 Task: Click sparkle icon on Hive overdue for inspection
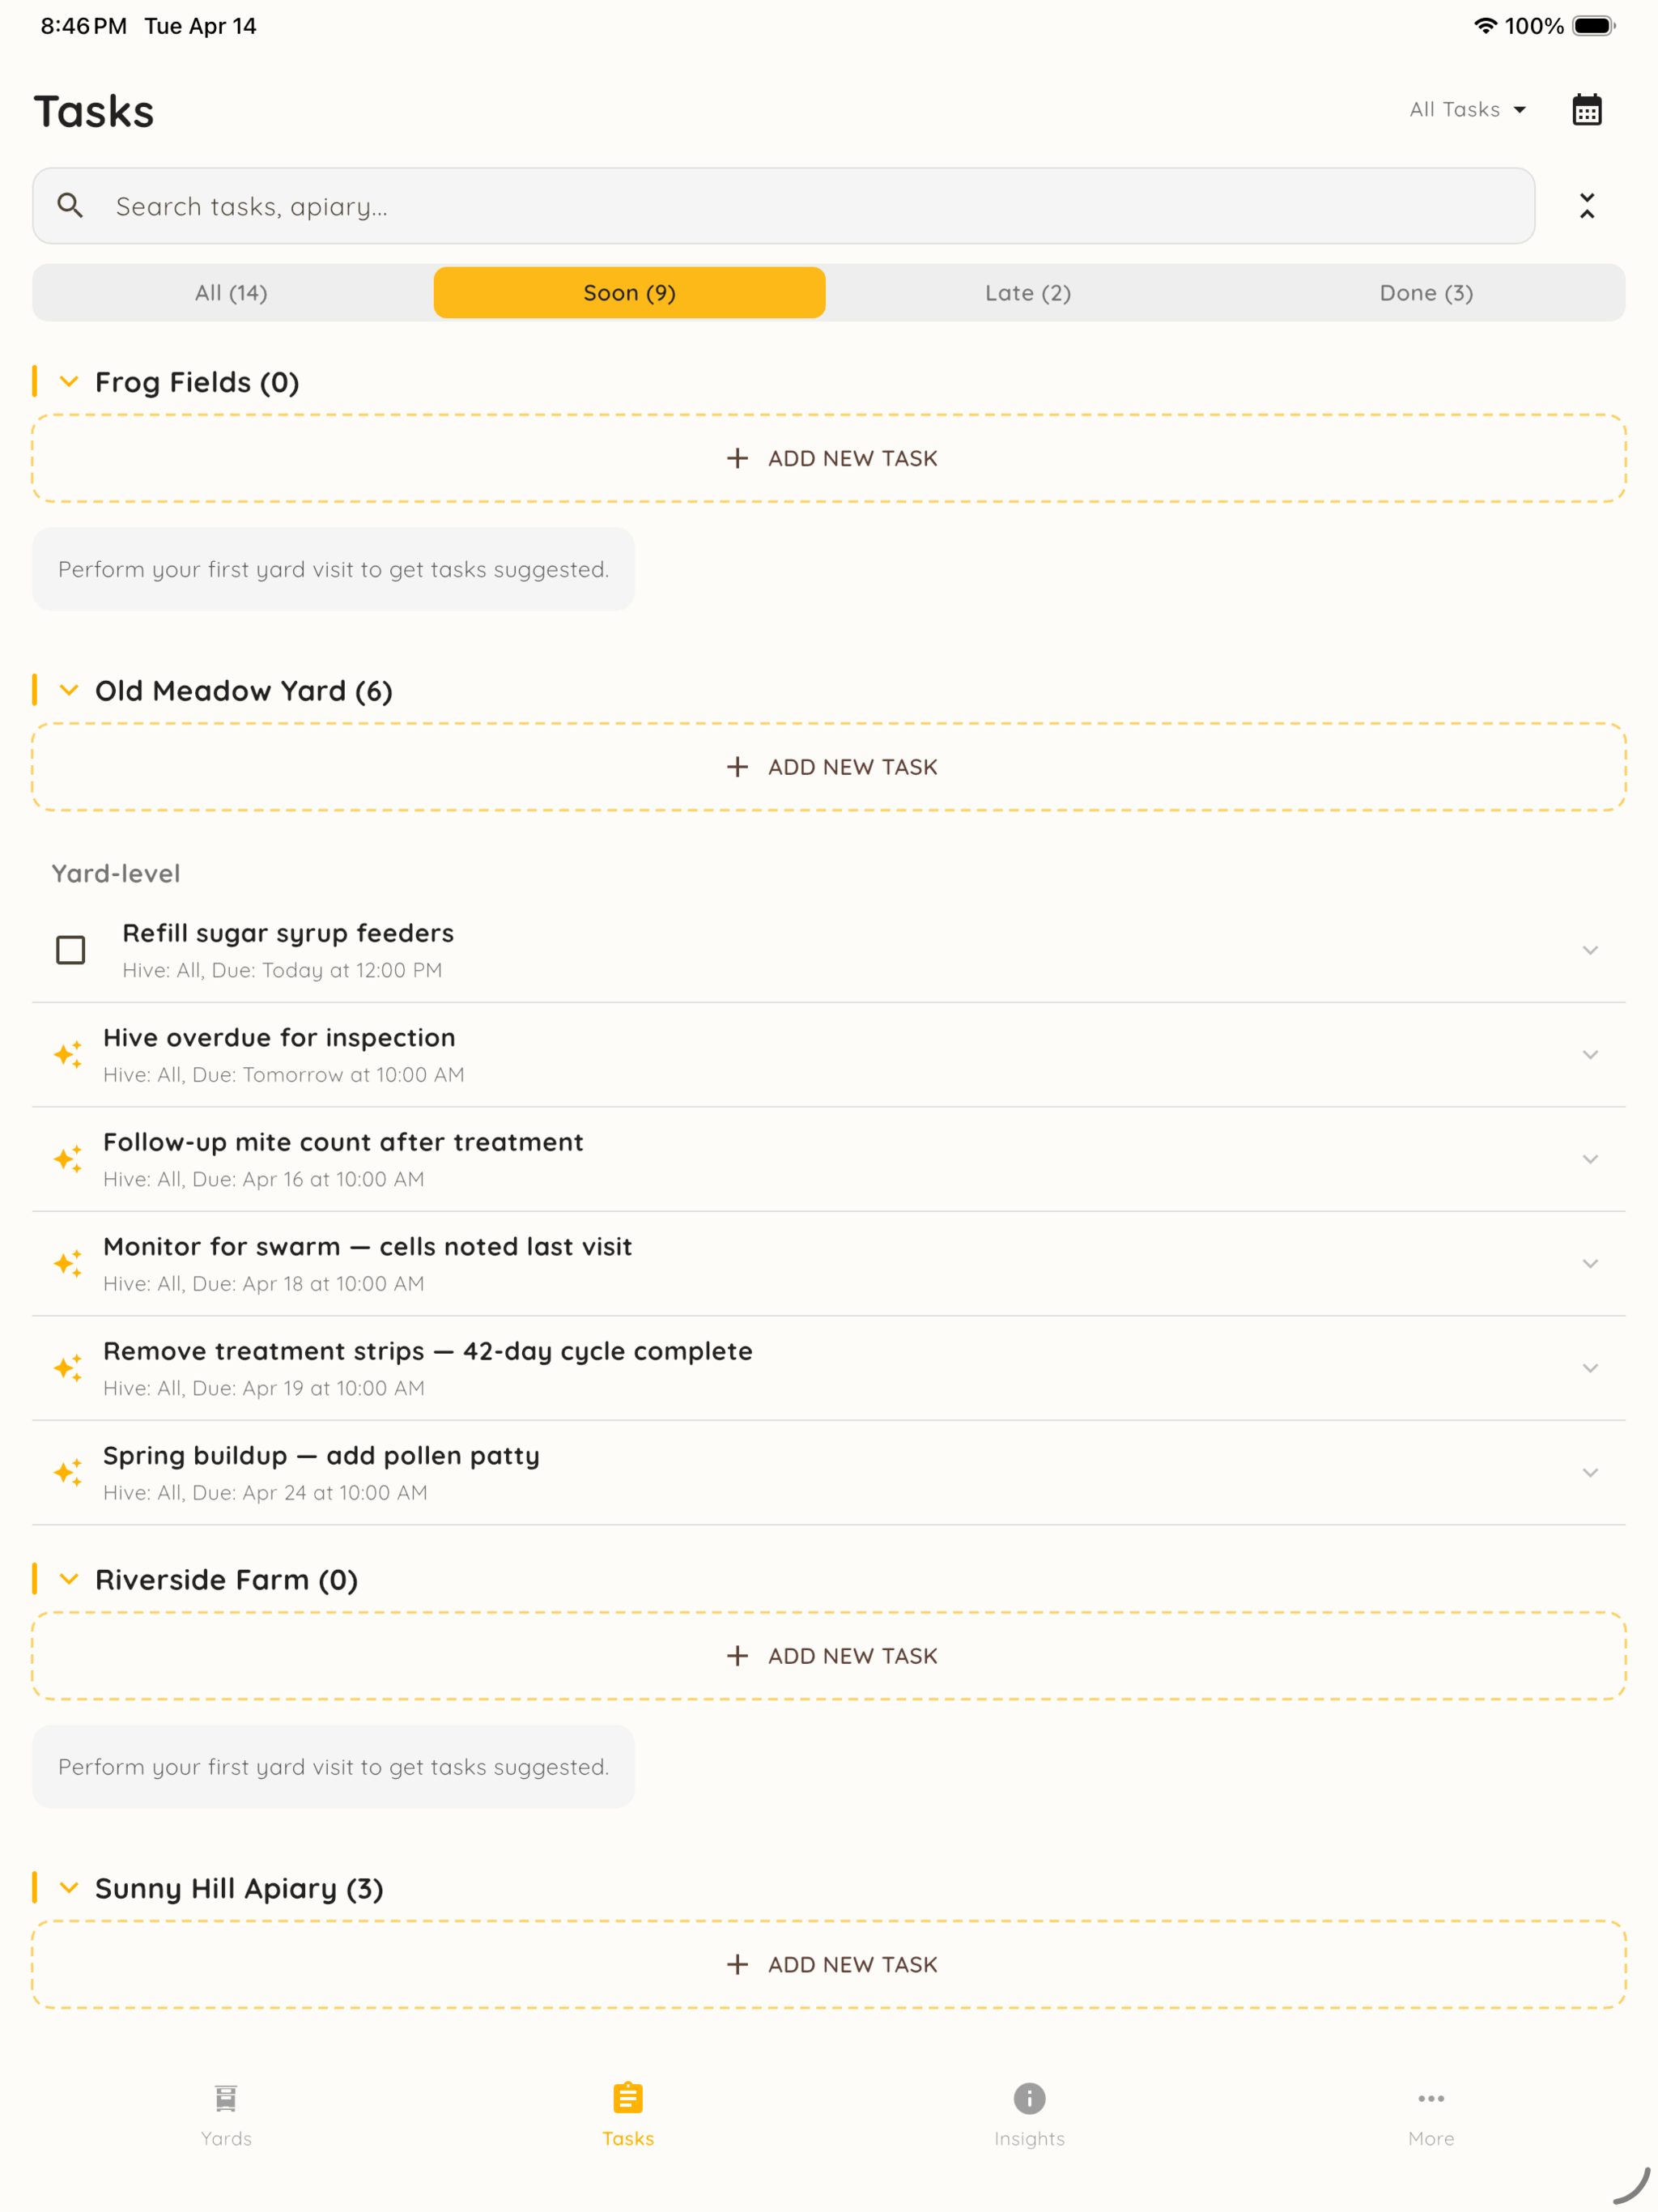pos(68,1054)
